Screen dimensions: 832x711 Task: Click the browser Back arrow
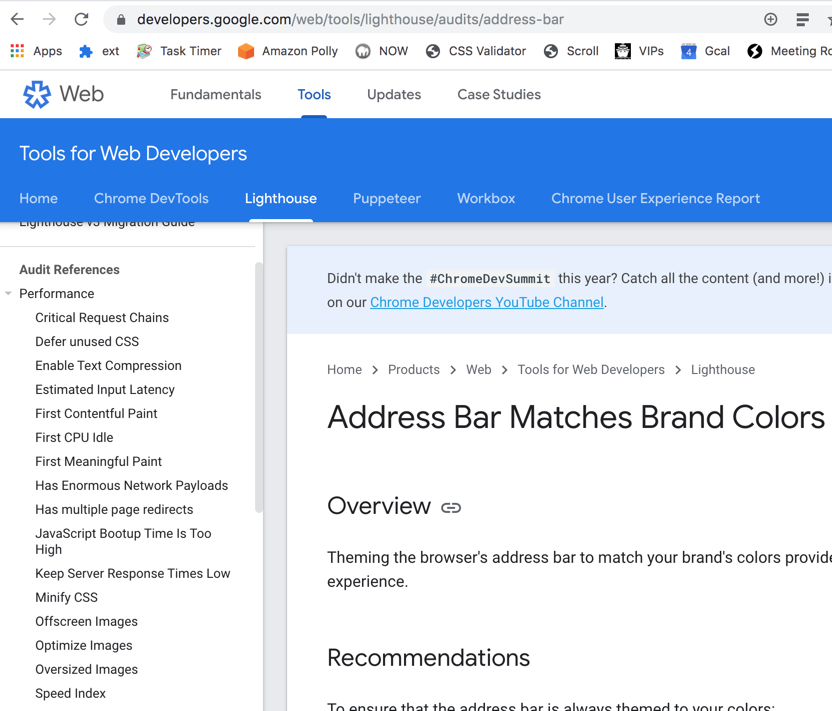pyautogui.click(x=18, y=20)
